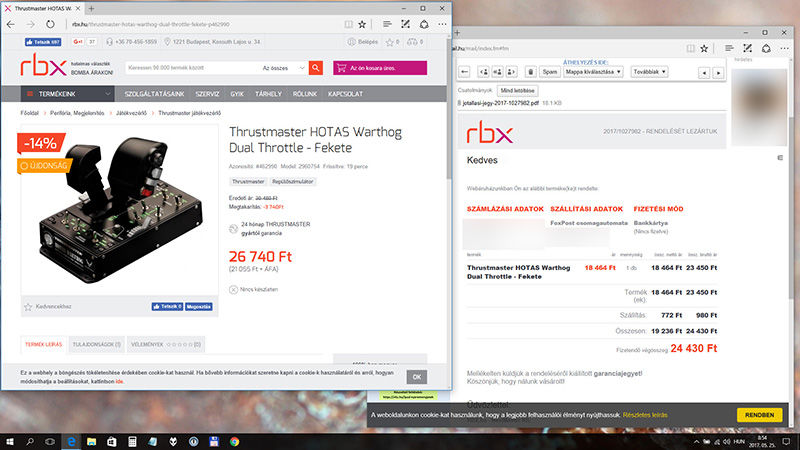Open More menu in rbx shop browser
The image size is (800, 450).
[442, 24]
